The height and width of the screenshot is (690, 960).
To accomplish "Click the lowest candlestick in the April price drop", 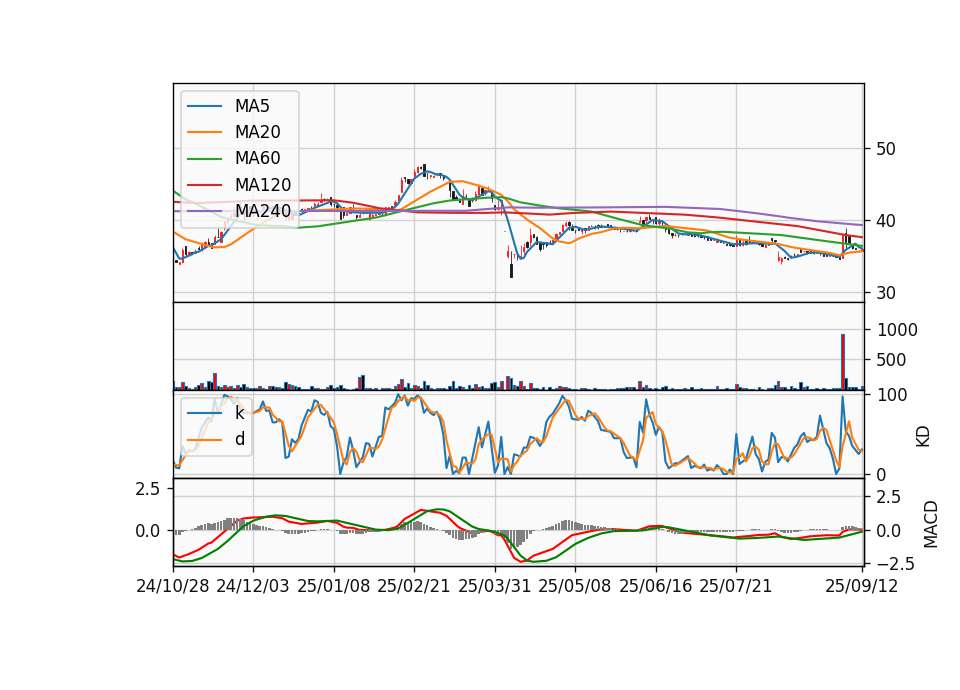I will [x=511, y=263].
